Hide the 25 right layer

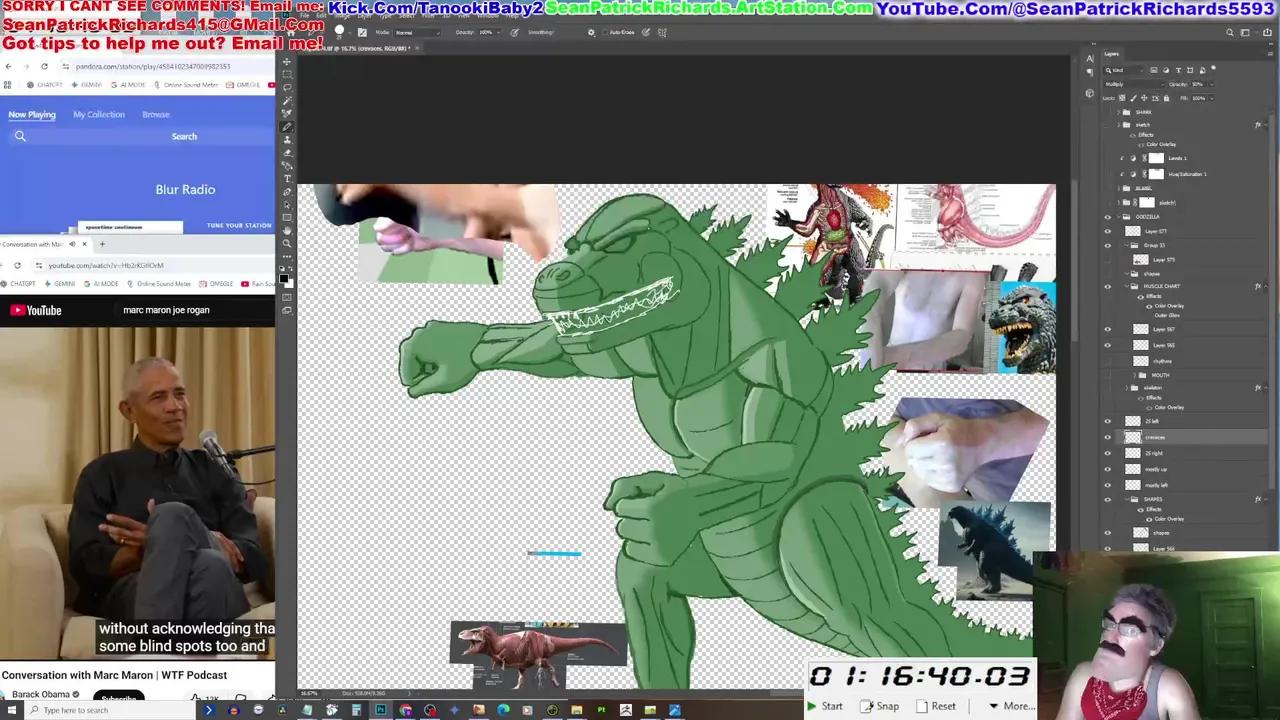1107,453
